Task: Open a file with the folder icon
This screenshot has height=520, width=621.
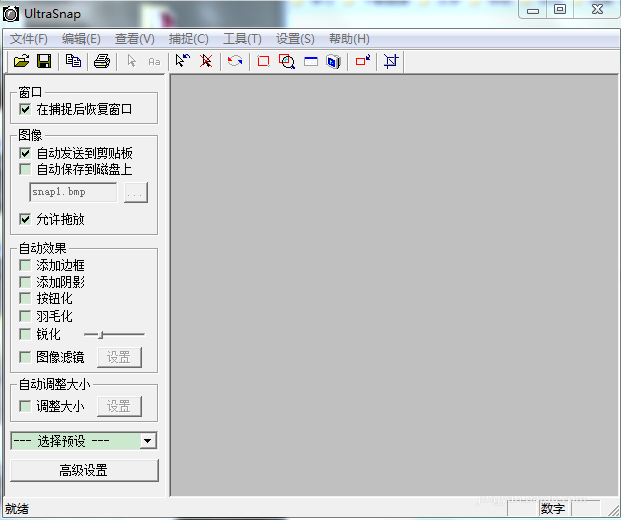Action: point(21,61)
